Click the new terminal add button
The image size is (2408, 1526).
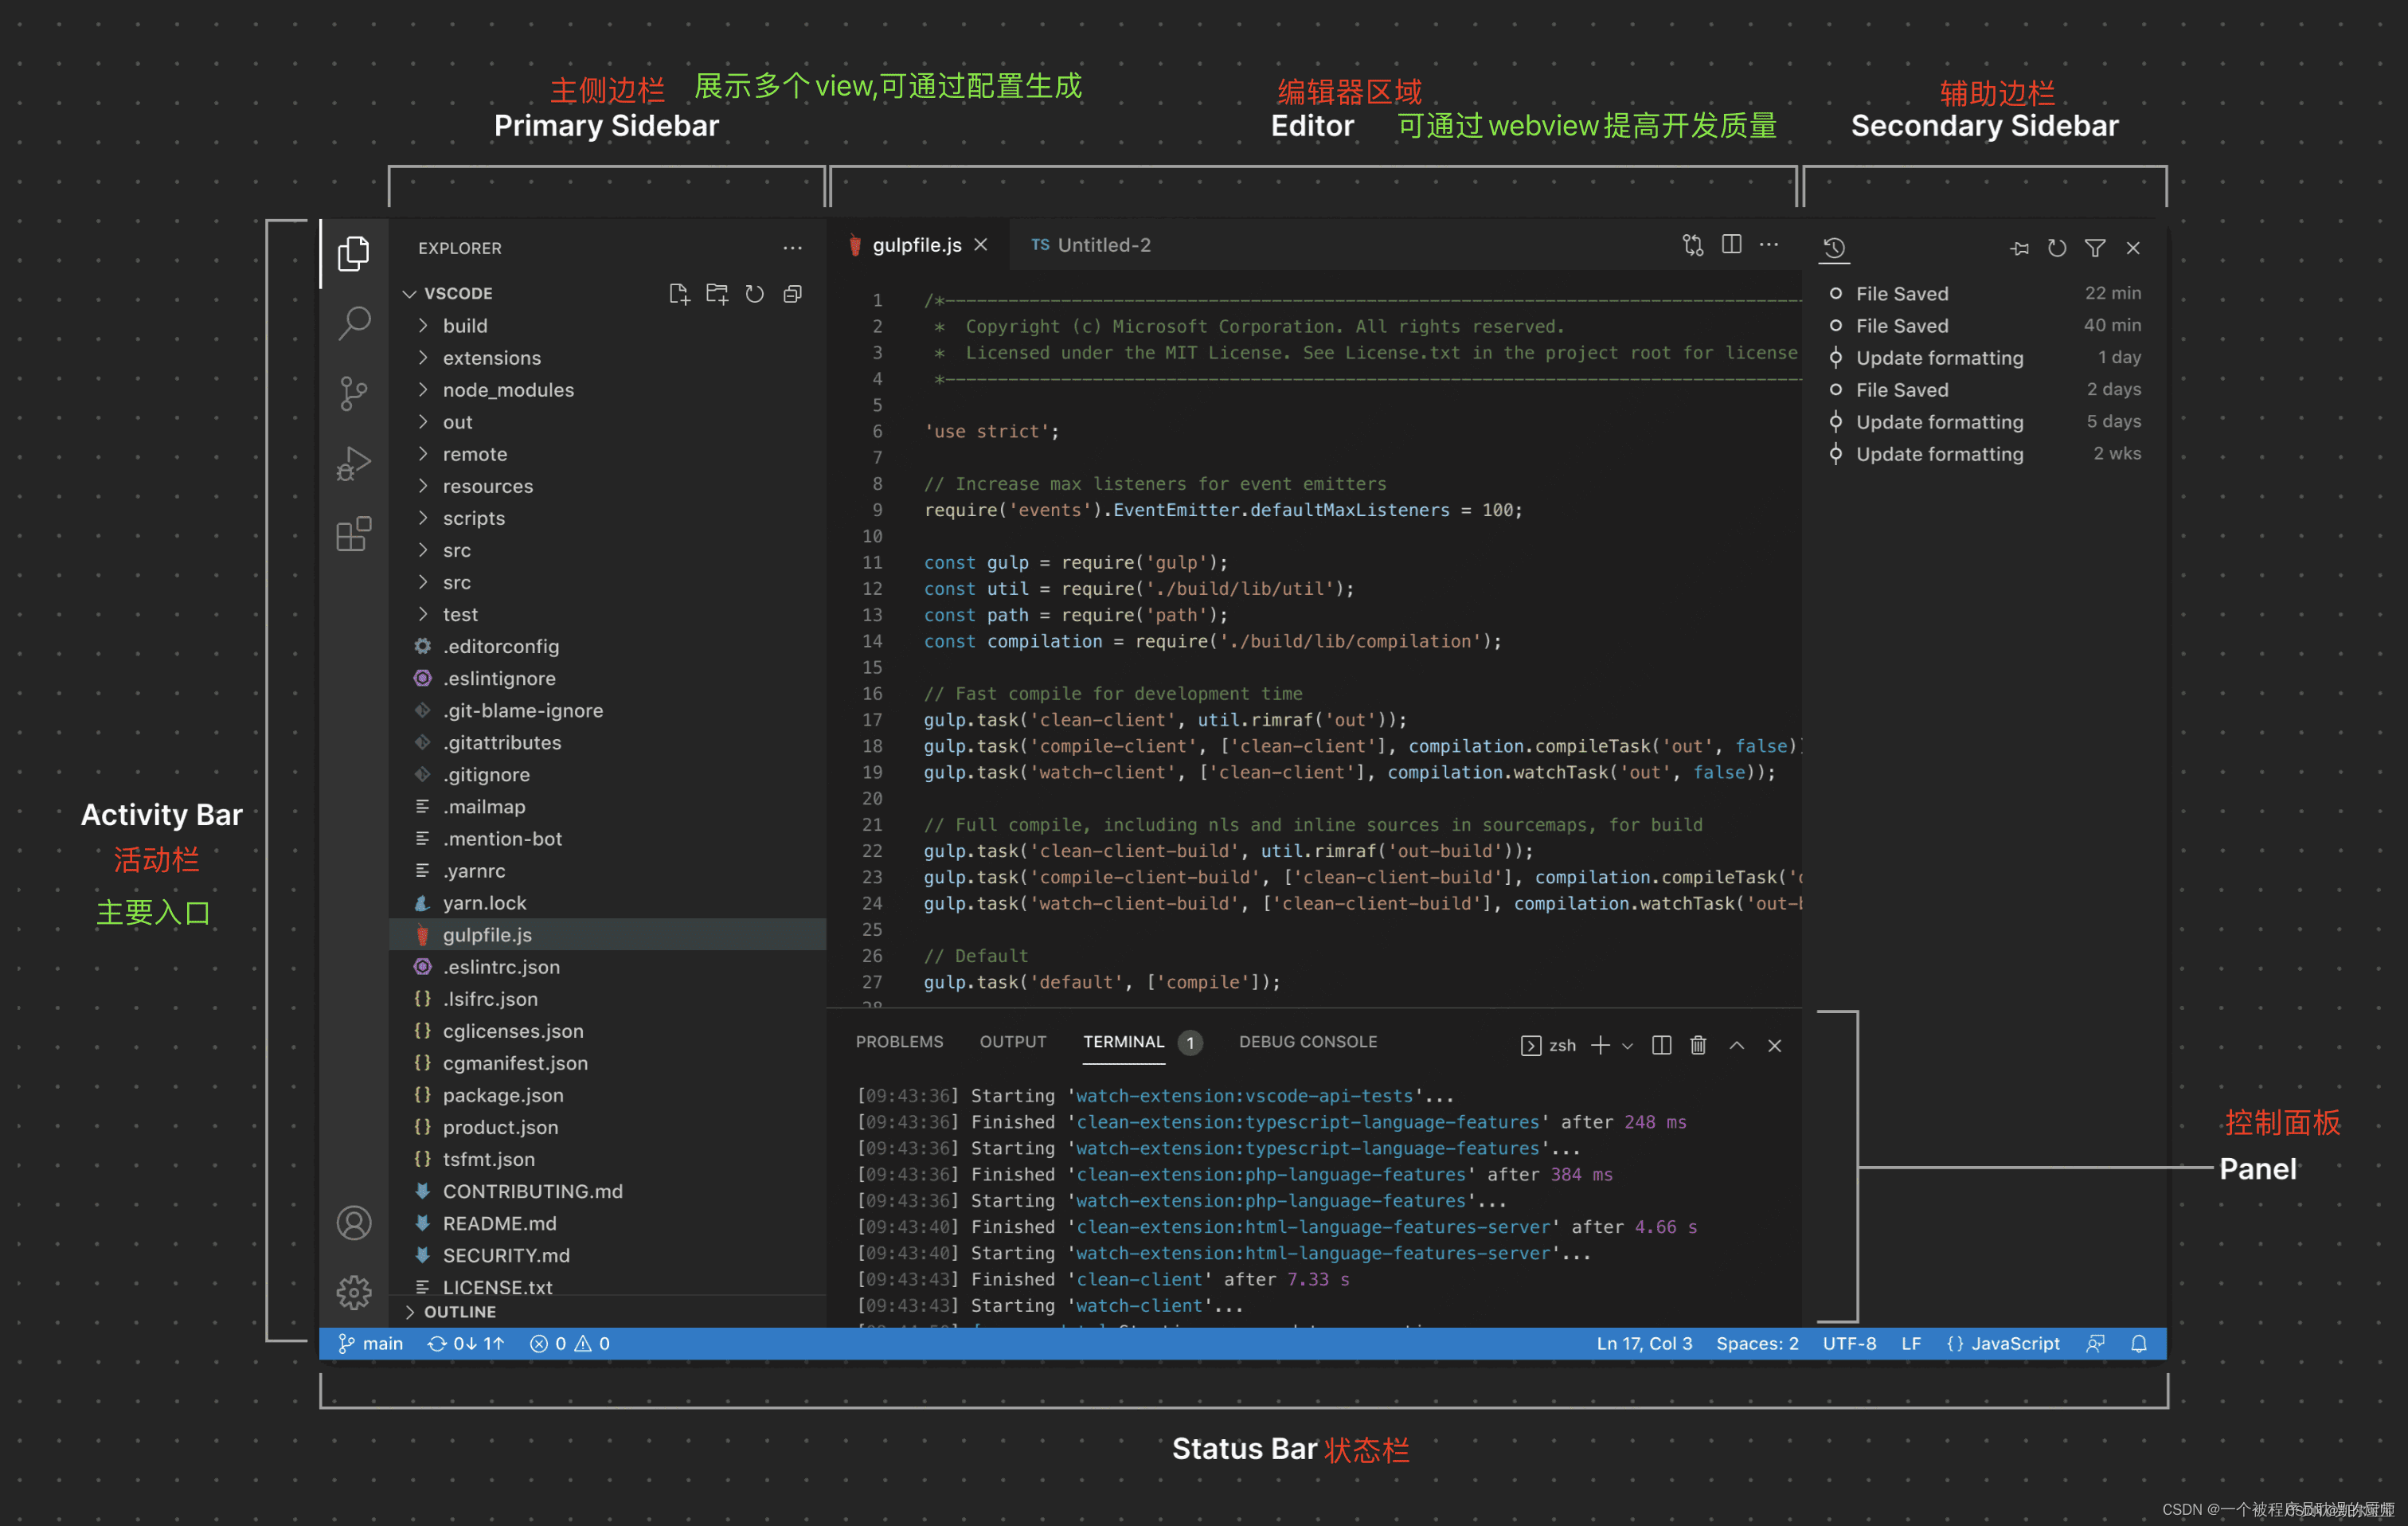click(x=1609, y=1043)
